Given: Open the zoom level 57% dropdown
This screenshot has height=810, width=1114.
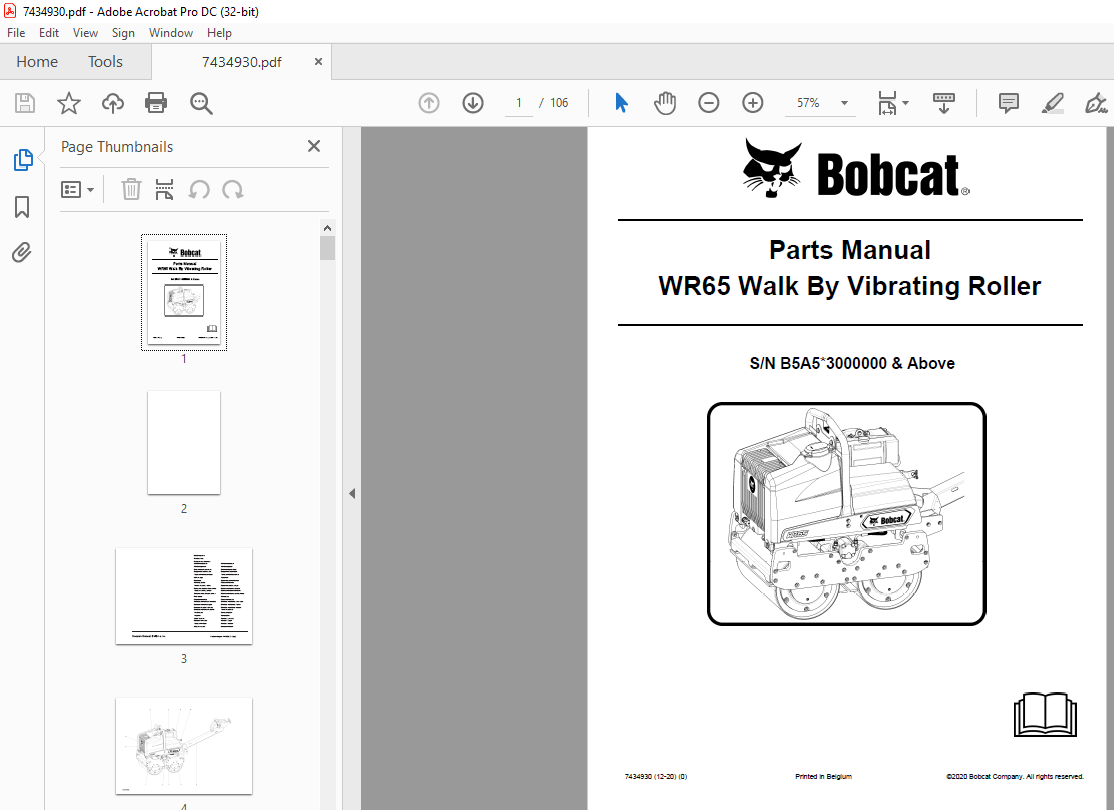Looking at the screenshot, I should [845, 103].
